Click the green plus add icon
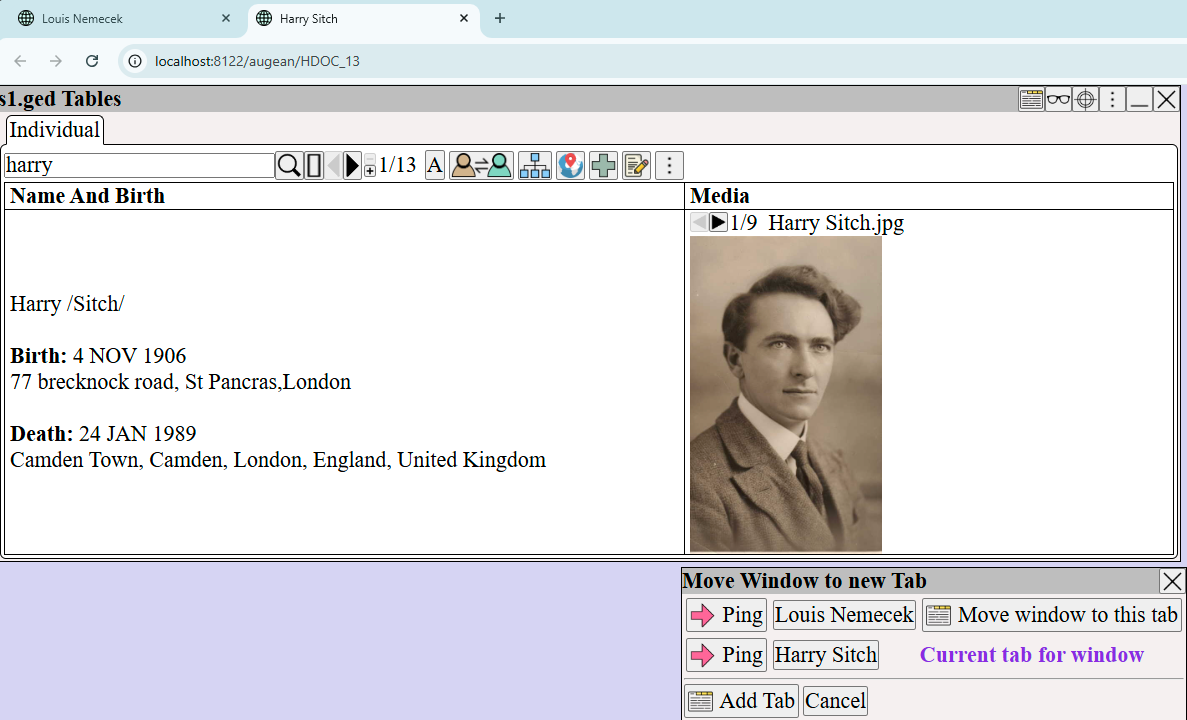Image resolution: width=1187 pixels, height=720 pixels. (x=603, y=166)
